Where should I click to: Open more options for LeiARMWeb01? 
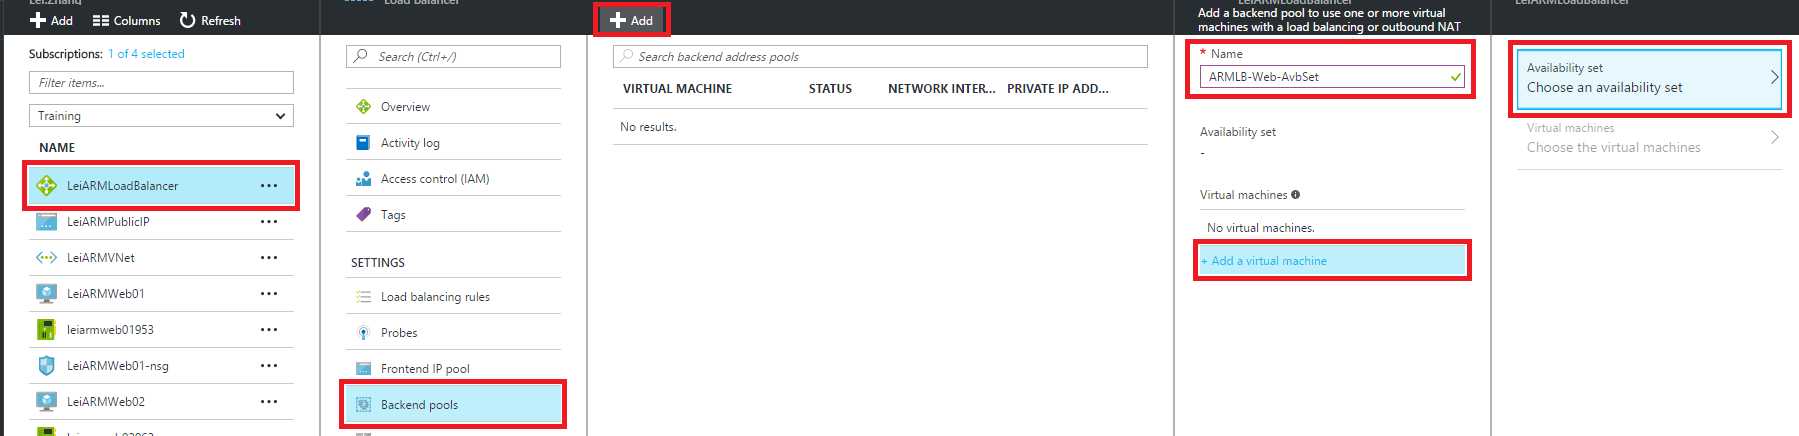(269, 294)
